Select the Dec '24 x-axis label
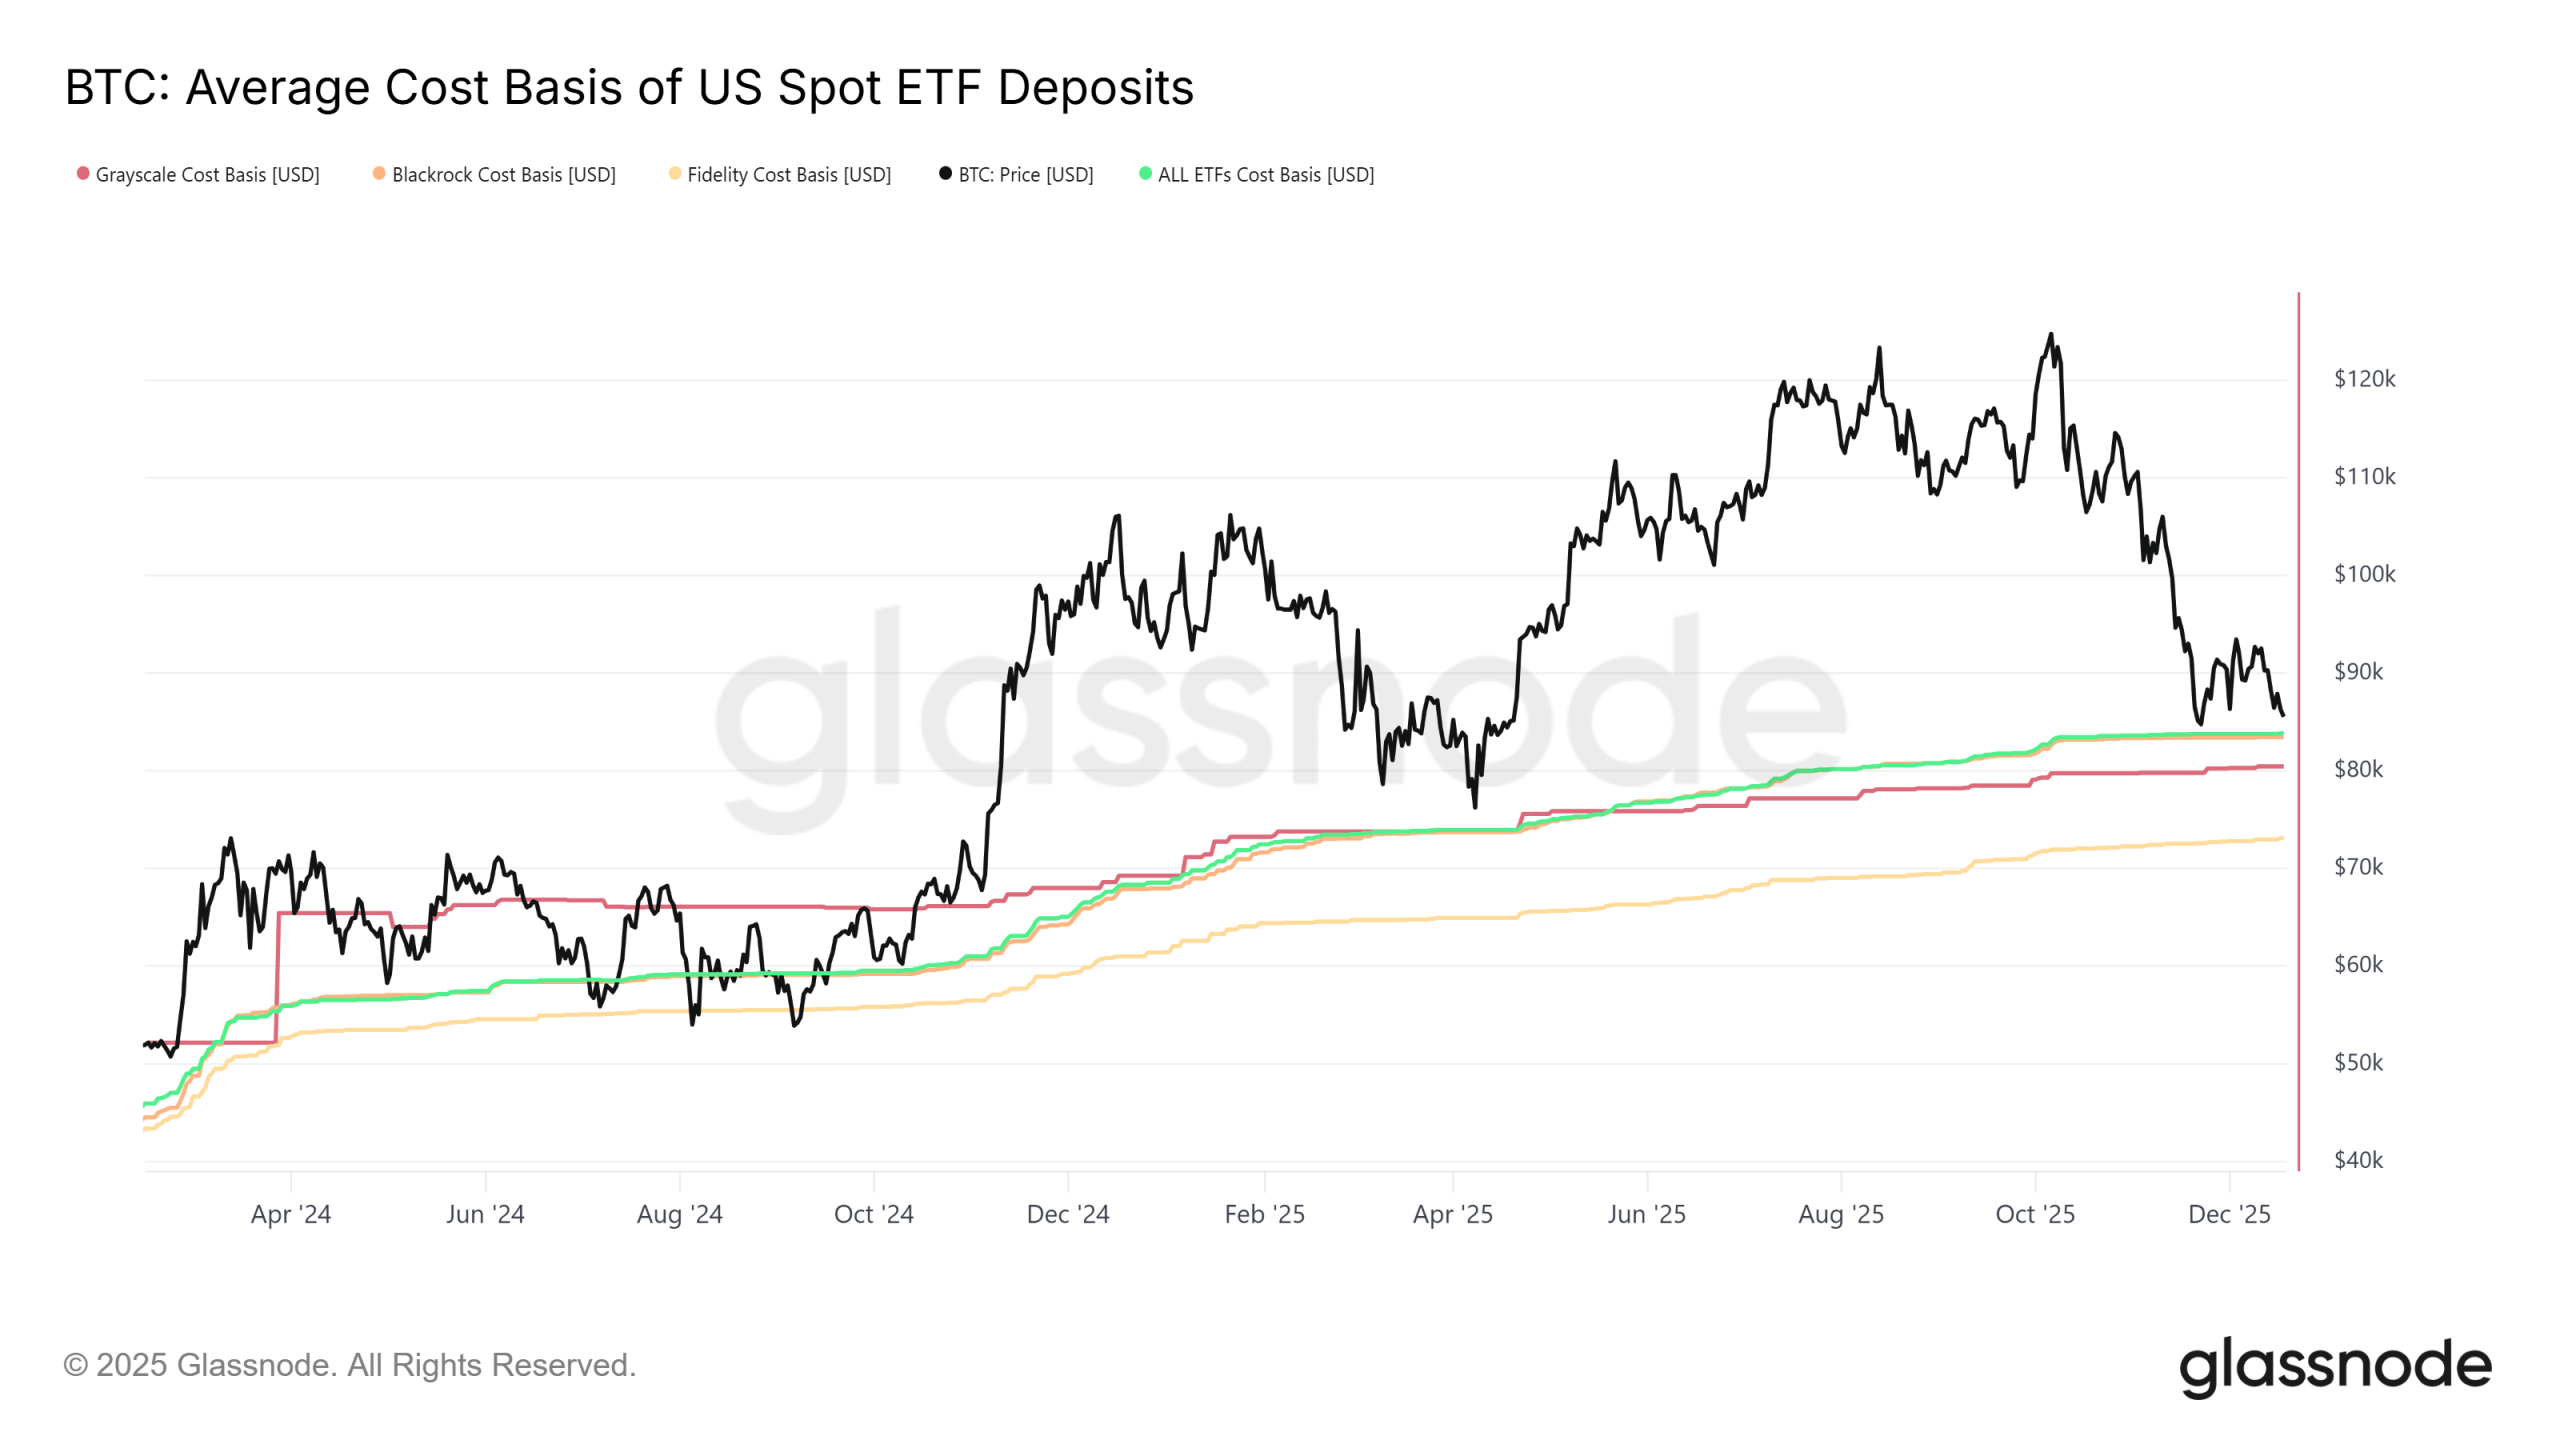Image resolution: width=2560 pixels, height=1440 pixels. point(1068,1214)
